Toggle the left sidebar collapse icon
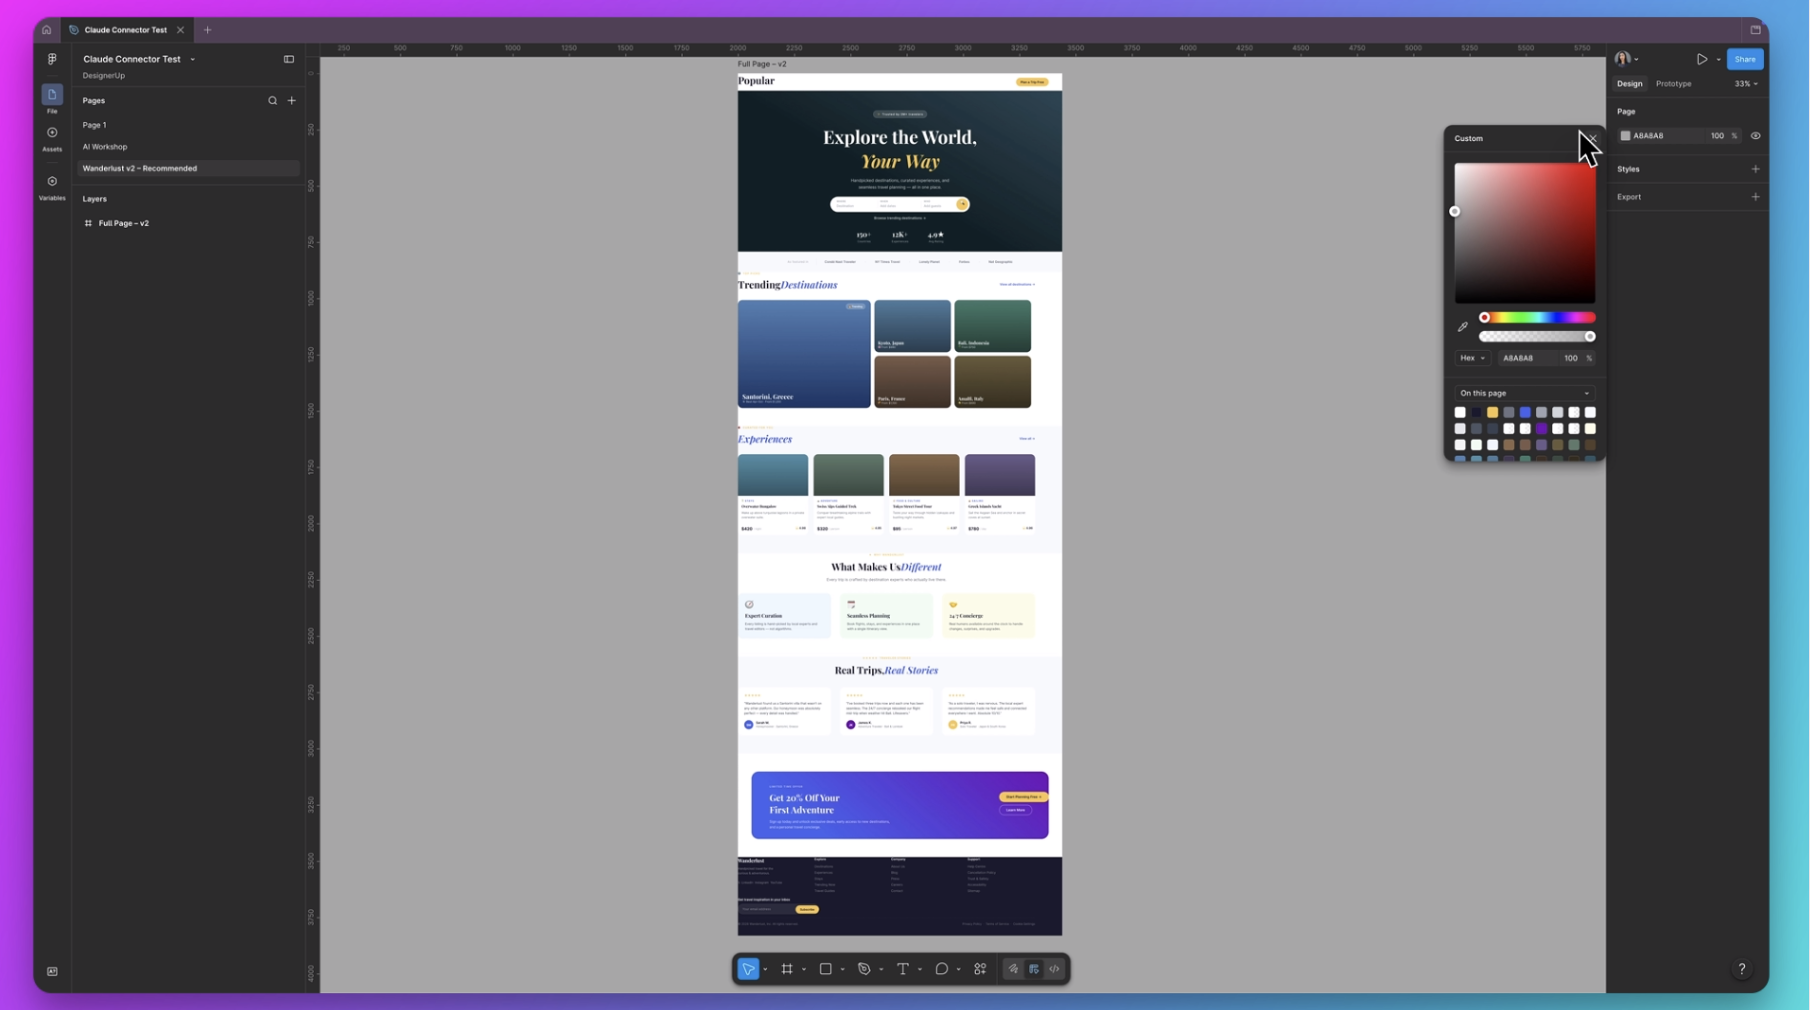 (289, 59)
